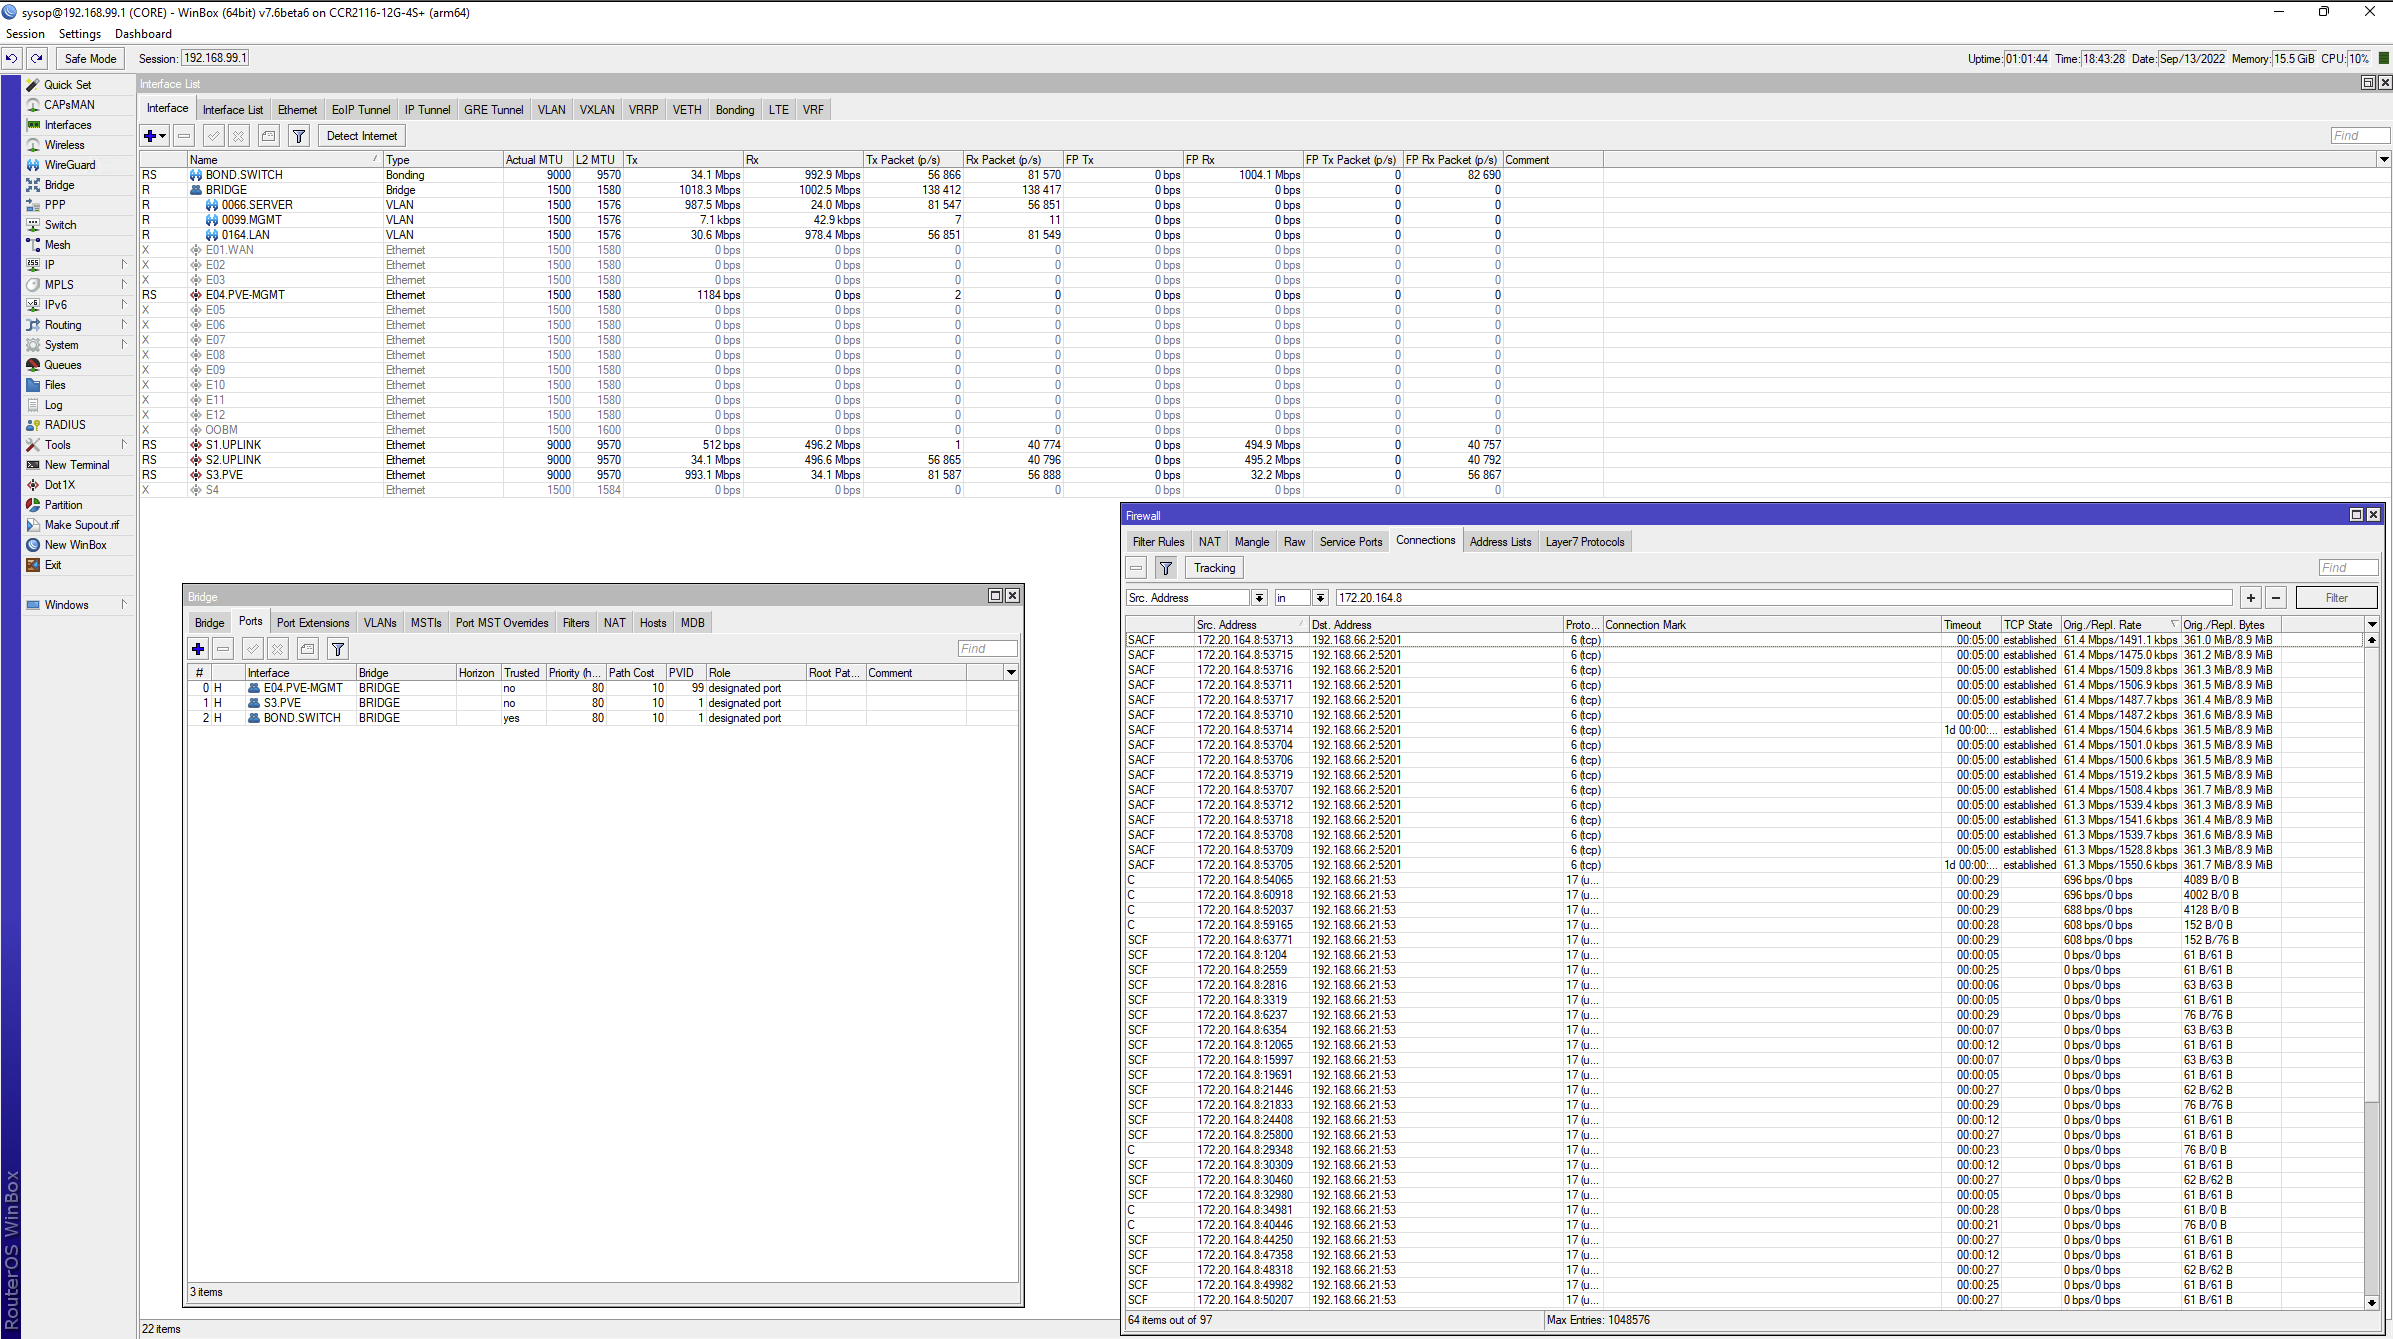Click the Undo arrow icon in toolbar
This screenshot has width=2393, height=1339.
click(x=12, y=59)
